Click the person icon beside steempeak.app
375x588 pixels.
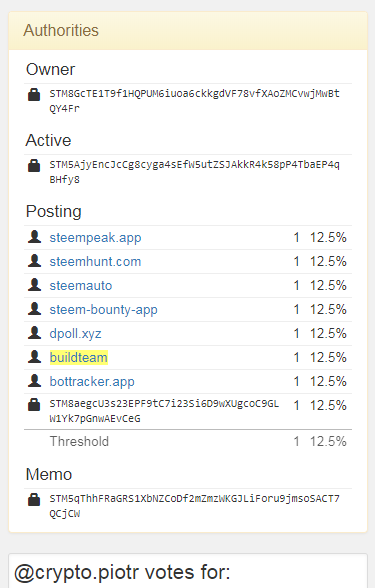pos(34,237)
